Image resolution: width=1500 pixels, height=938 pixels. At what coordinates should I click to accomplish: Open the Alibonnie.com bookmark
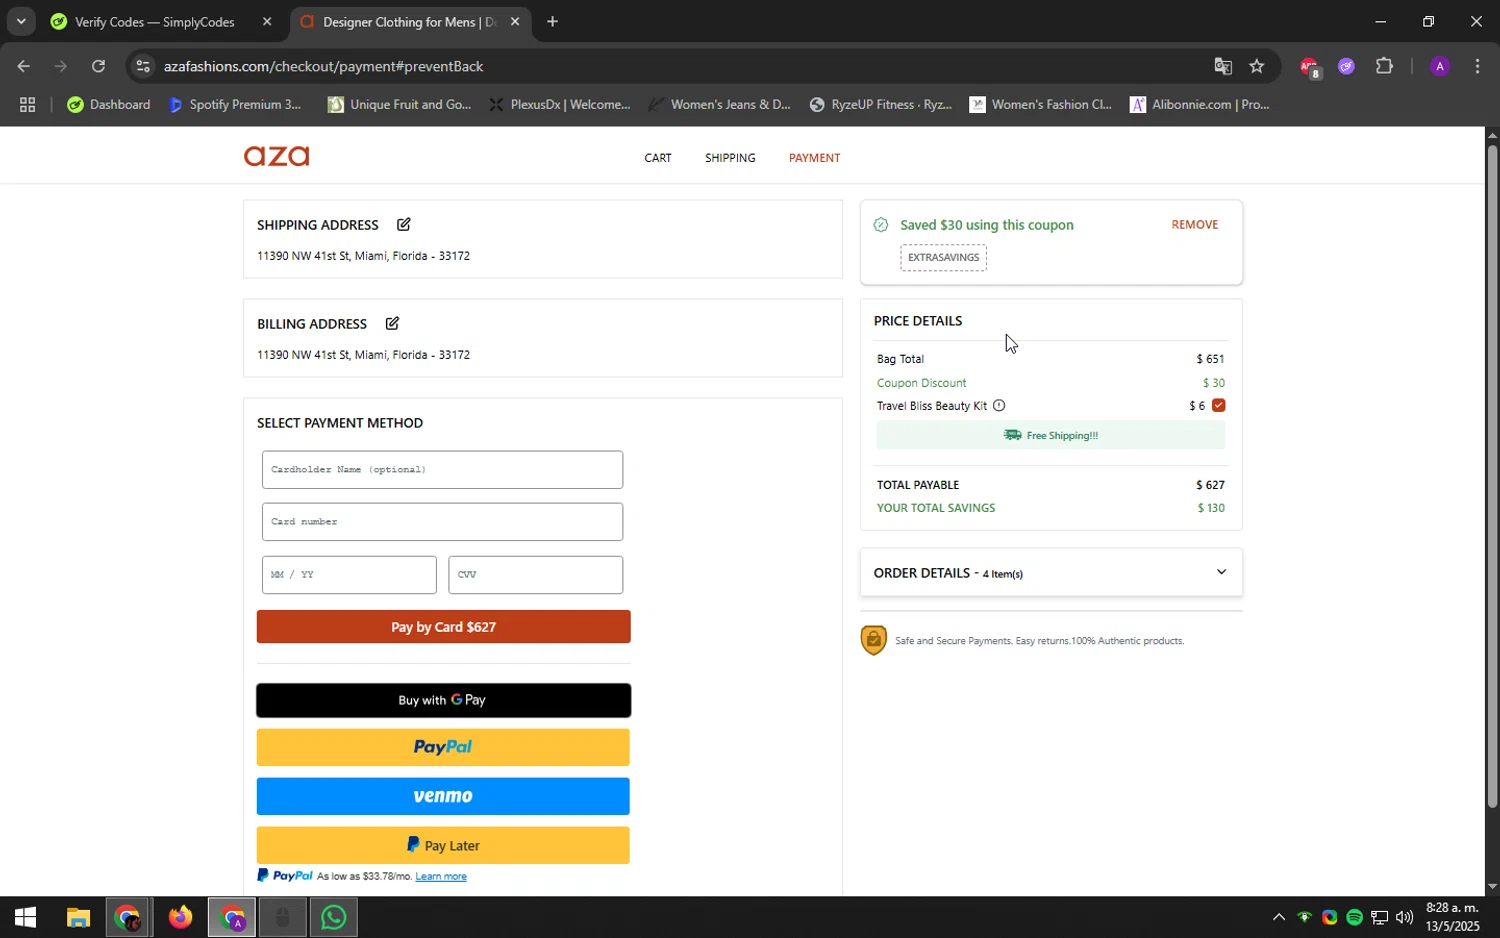[x=1200, y=104]
